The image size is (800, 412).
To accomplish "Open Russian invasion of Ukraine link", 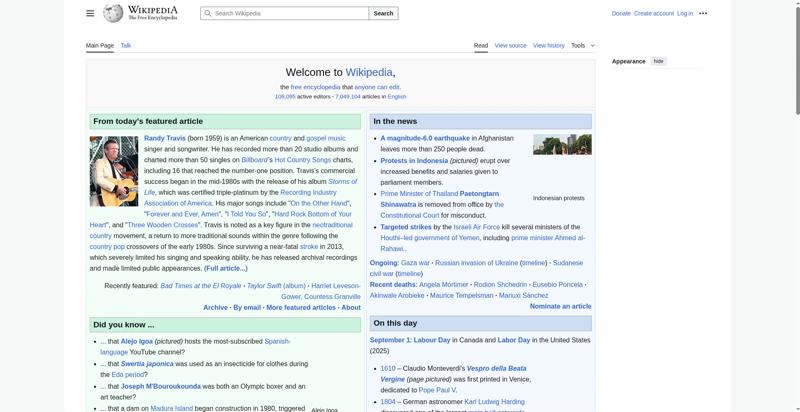I will (x=477, y=263).
